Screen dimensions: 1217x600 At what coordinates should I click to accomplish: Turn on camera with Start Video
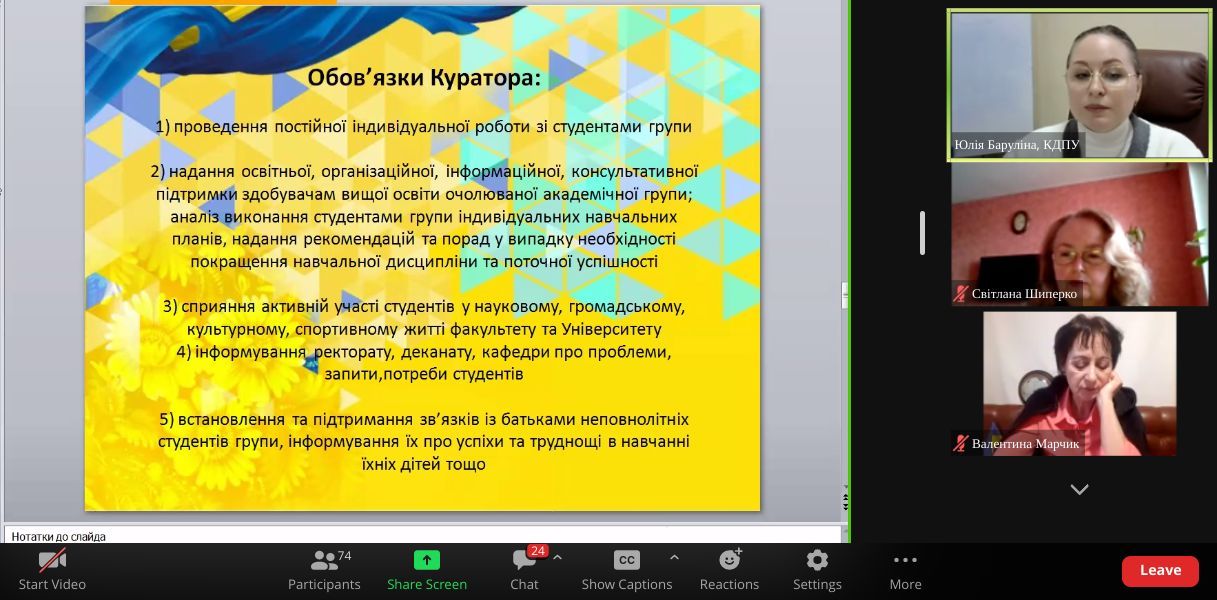point(52,569)
